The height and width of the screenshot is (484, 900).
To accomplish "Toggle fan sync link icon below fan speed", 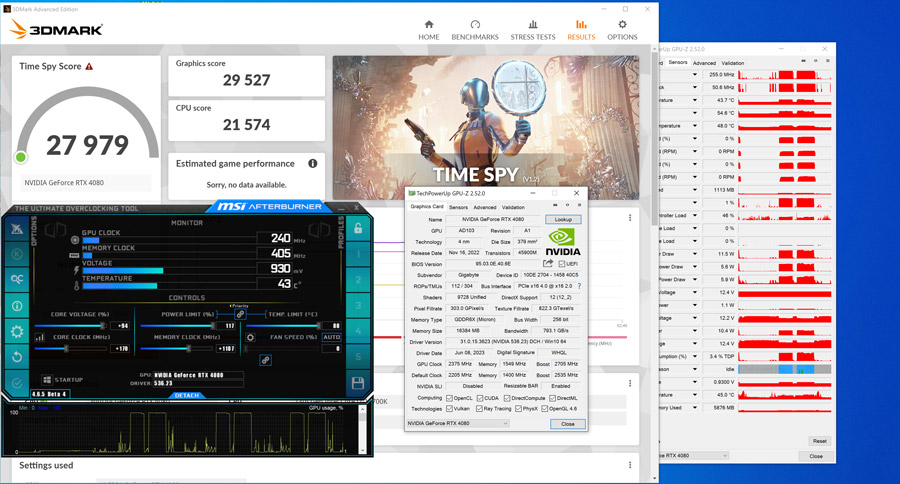I will pyautogui.click(x=265, y=360).
